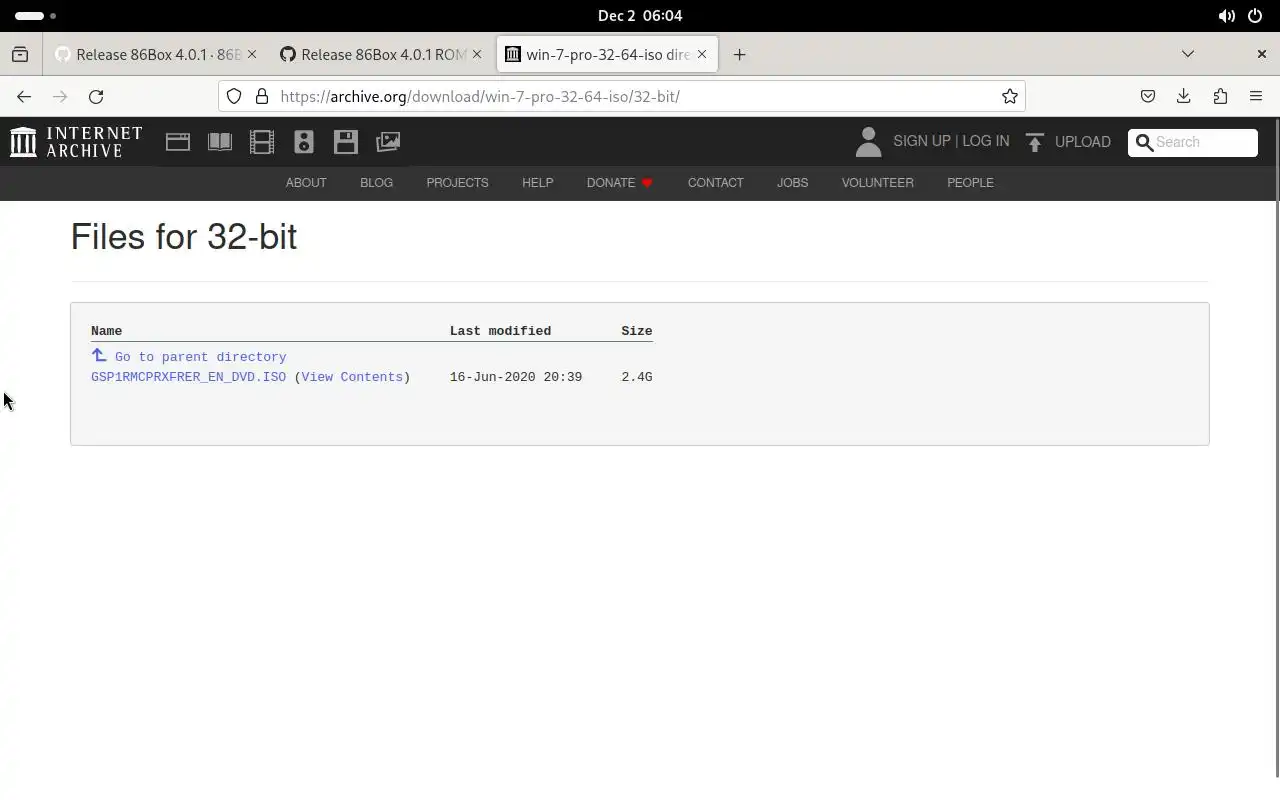The height and width of the screenshot is (800, 1280).
Task: Click the LOG IN link
Action: point(985,141)
